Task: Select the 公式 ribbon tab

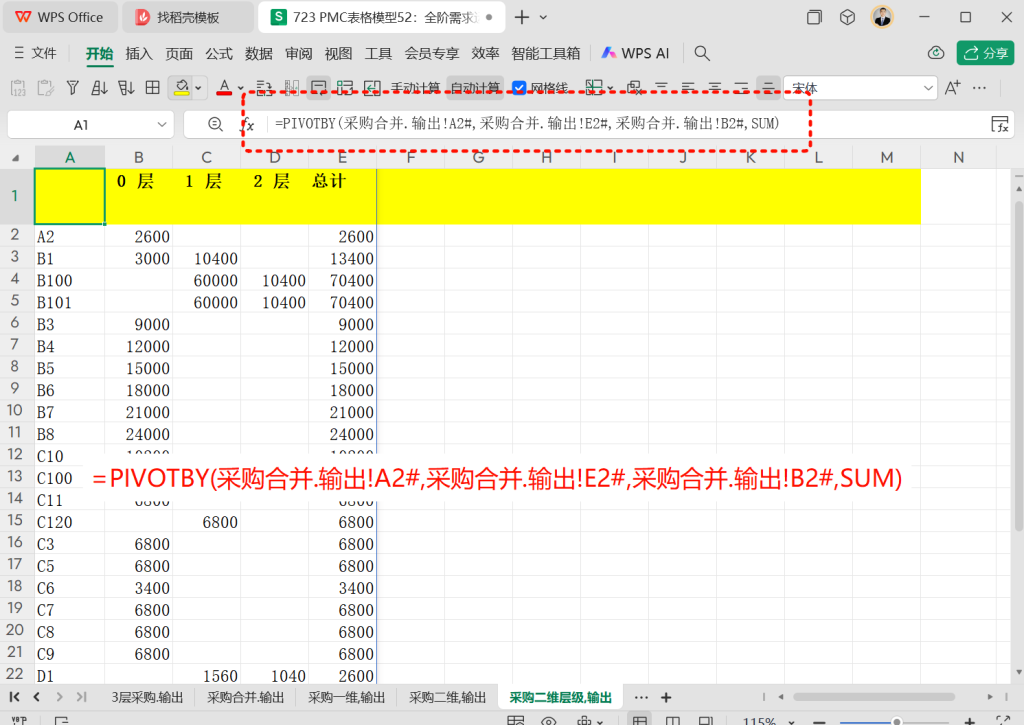Action: pyautogui.click(x=219, y=54)
